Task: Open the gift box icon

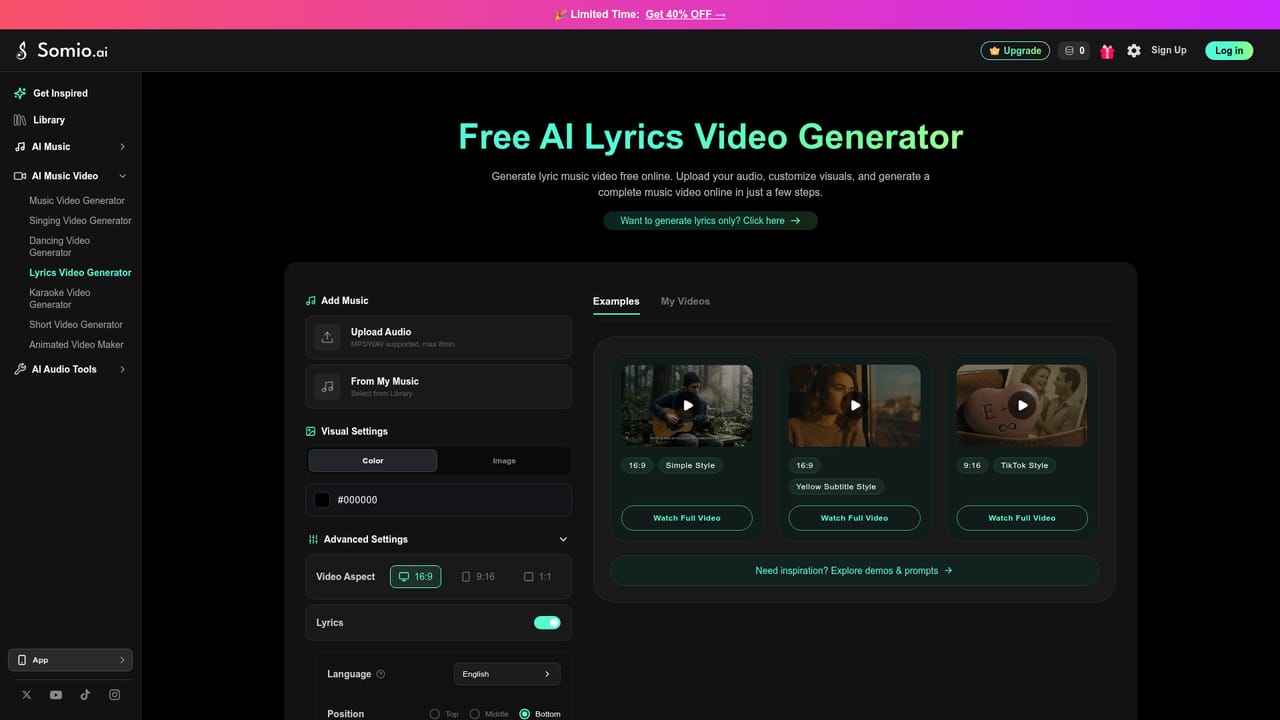Action: [x=1107, y=51]
